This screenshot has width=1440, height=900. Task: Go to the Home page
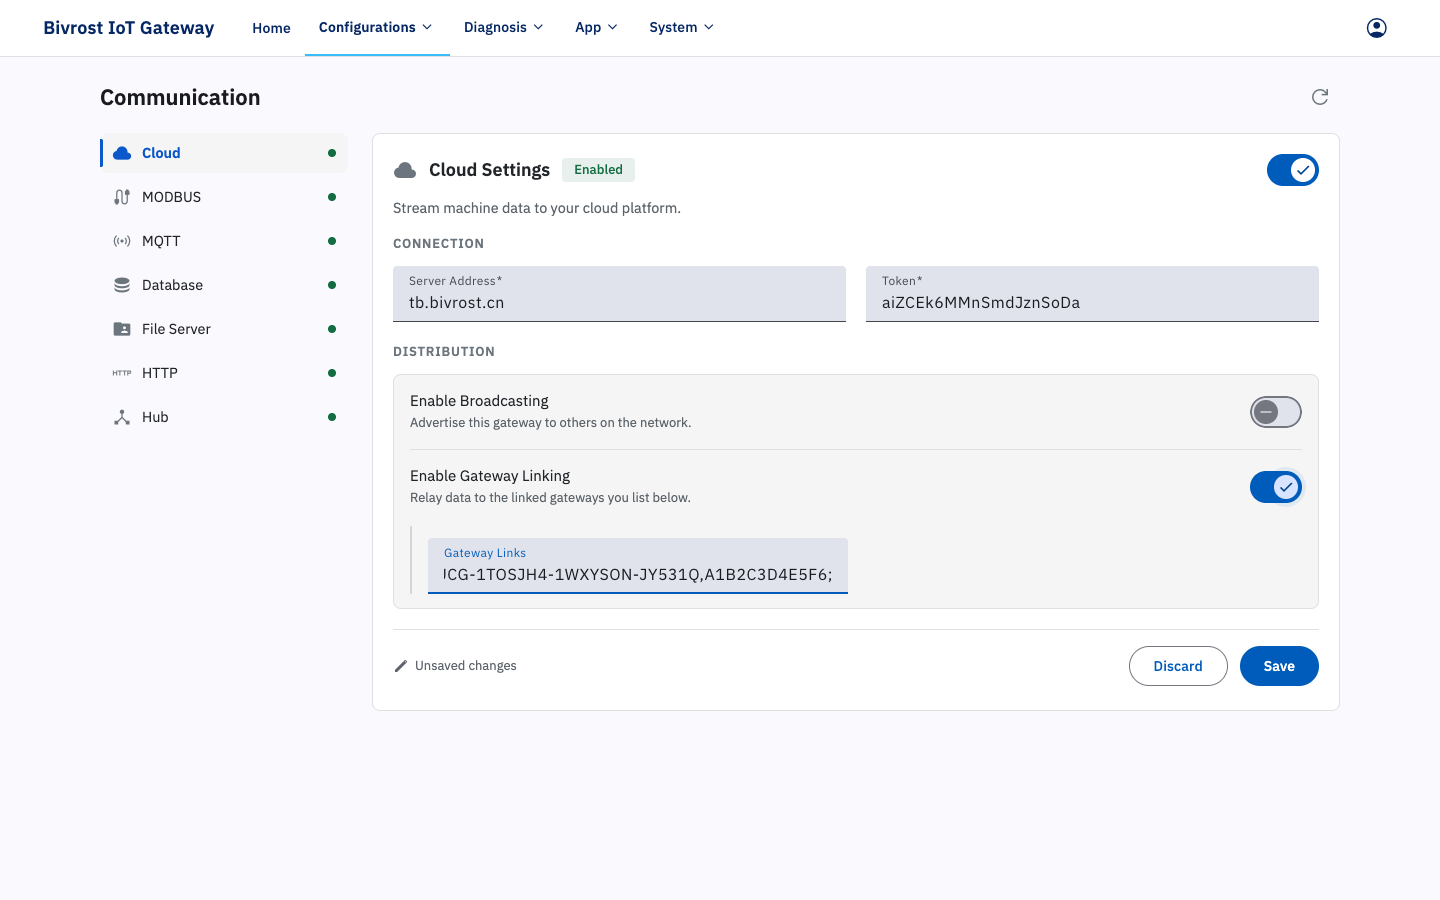point(271,28)
